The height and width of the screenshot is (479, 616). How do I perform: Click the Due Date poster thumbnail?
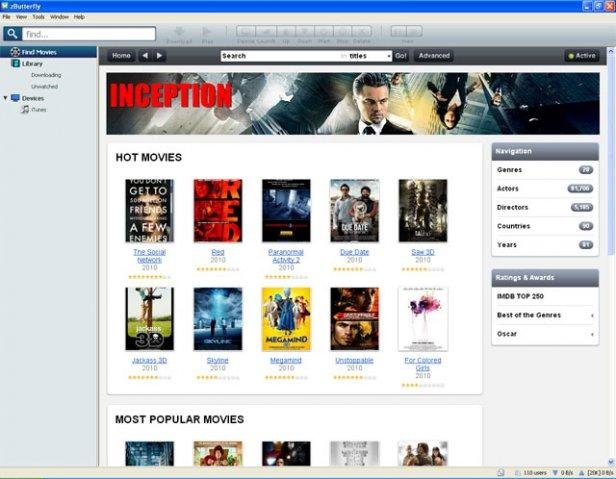354,211
